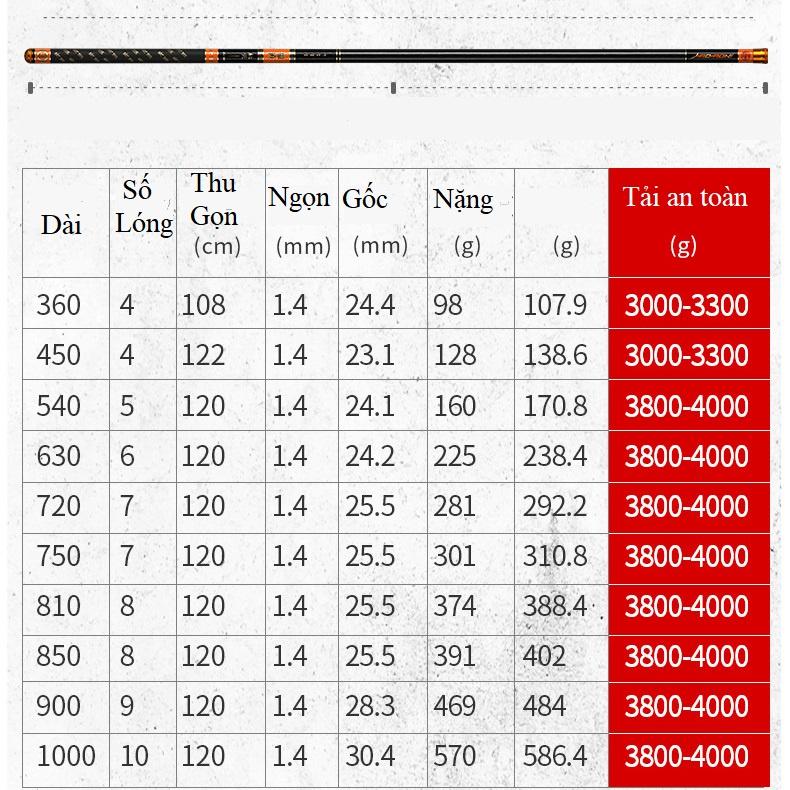Select length value 810

click(x=58, y=606)
